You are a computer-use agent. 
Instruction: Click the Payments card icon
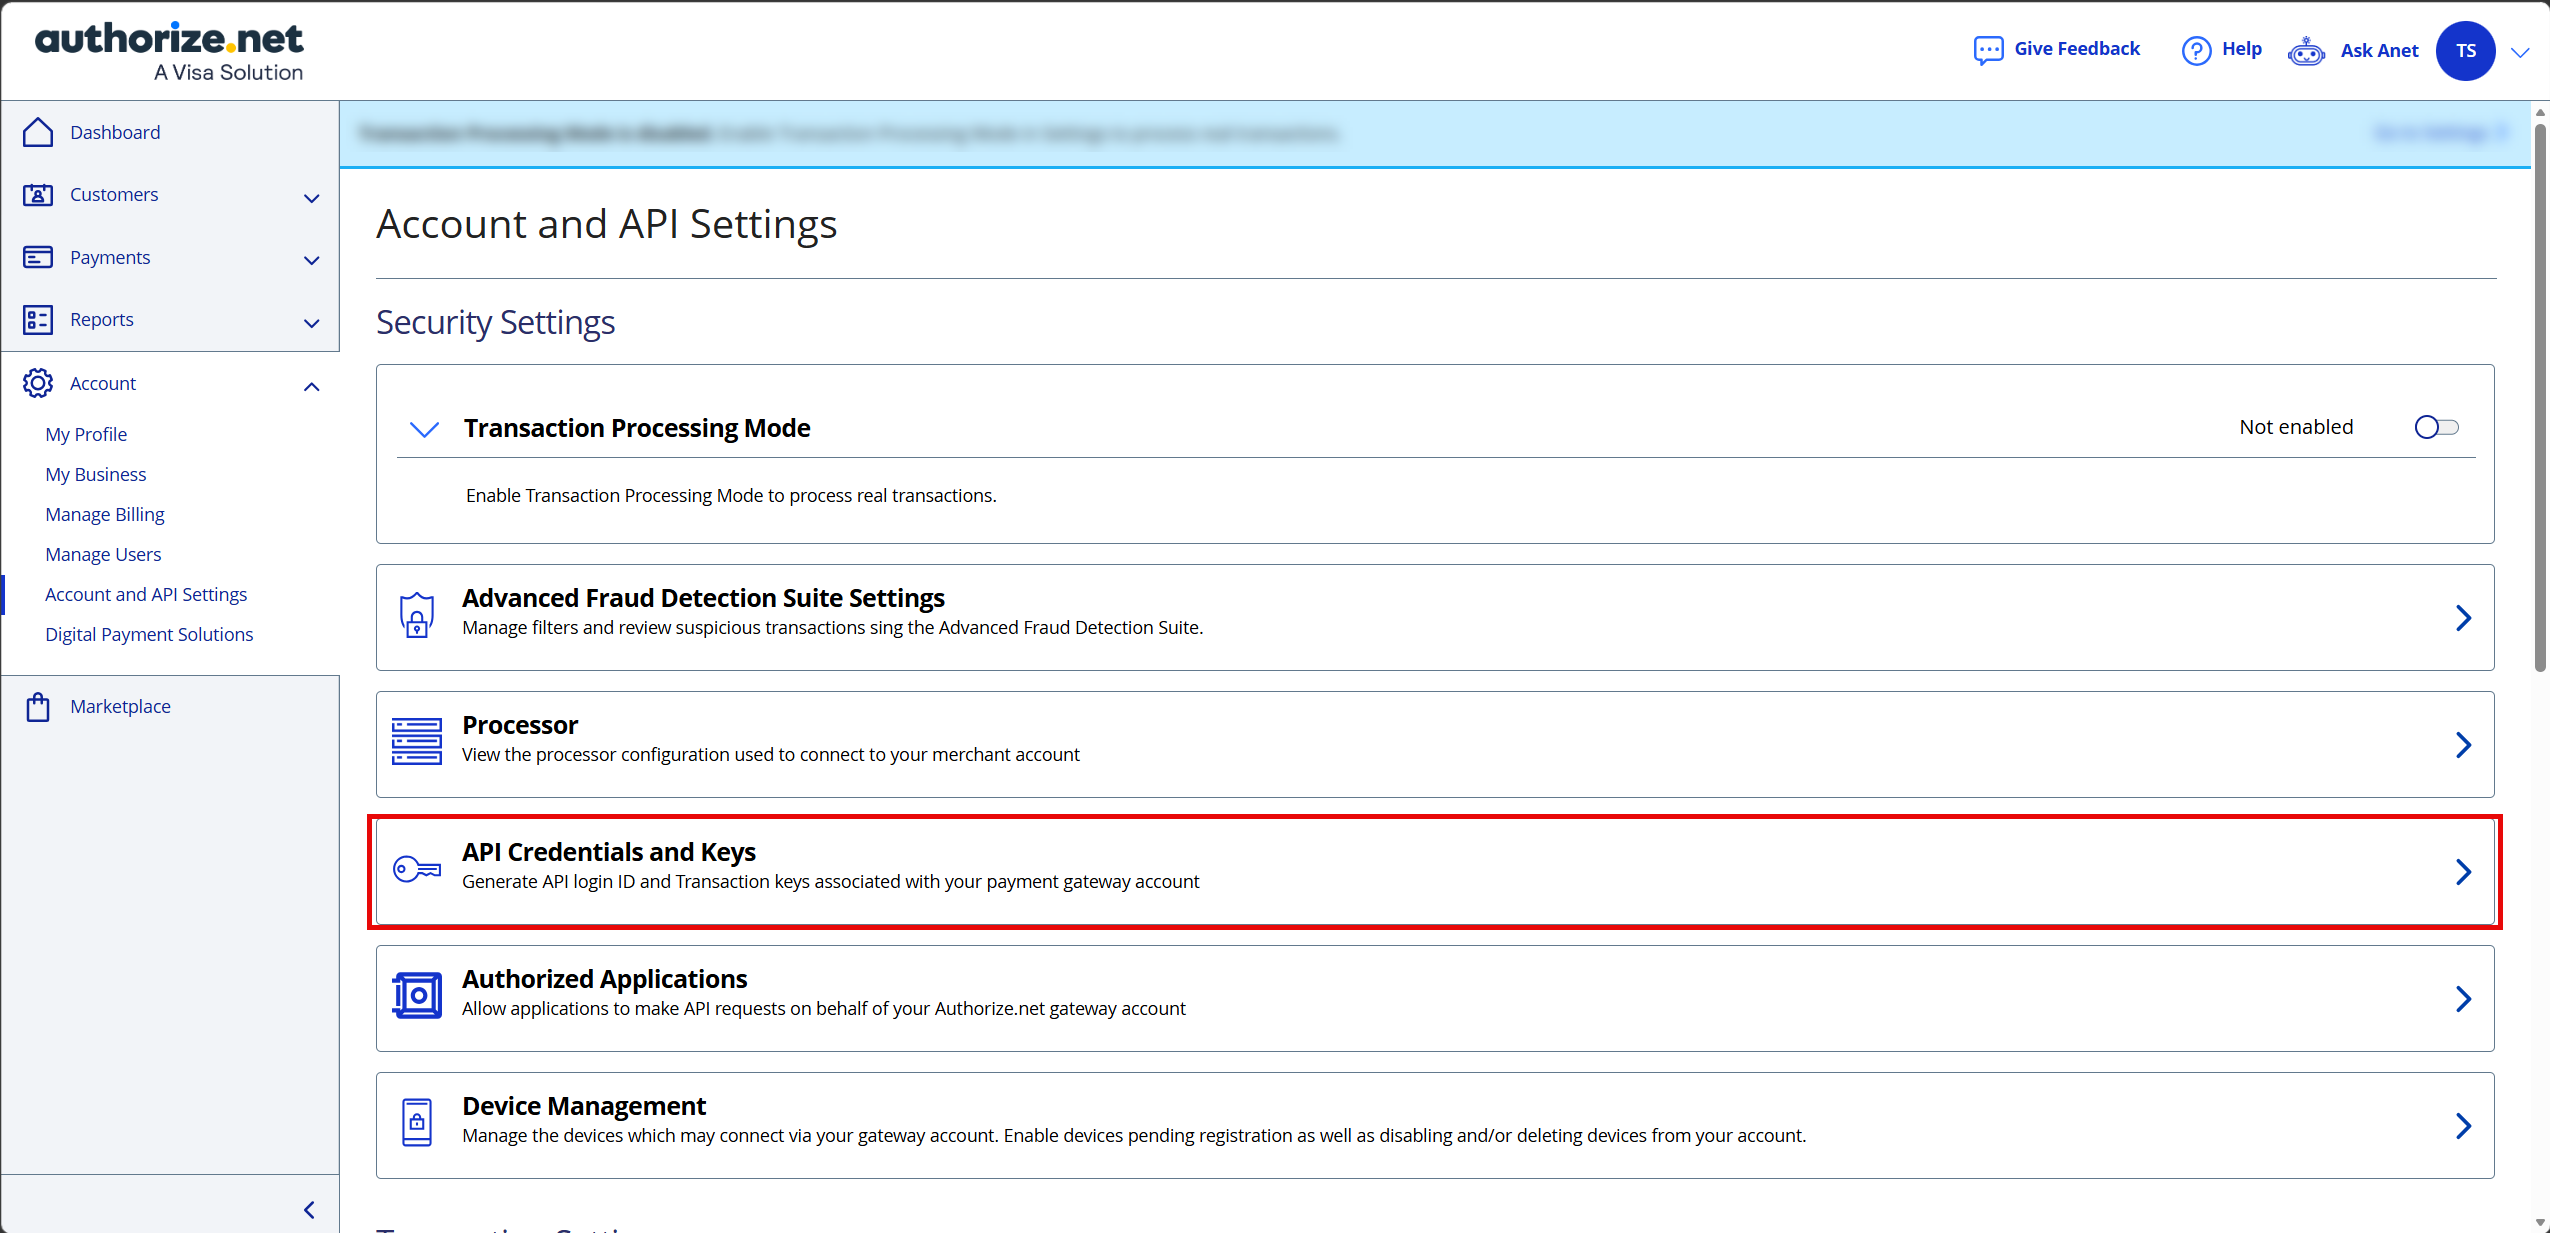pyautogui.click(x=38, y=257)
